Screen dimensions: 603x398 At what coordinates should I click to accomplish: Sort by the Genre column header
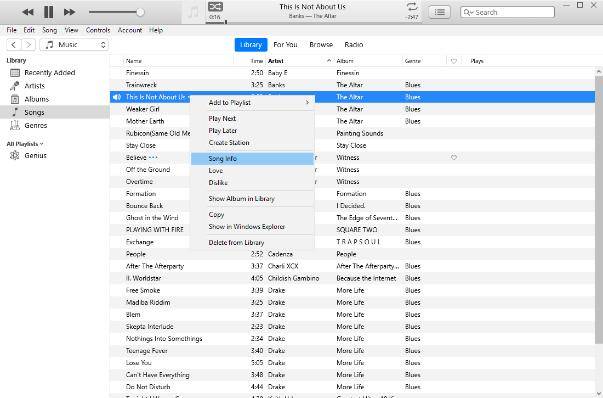(413, 61)
